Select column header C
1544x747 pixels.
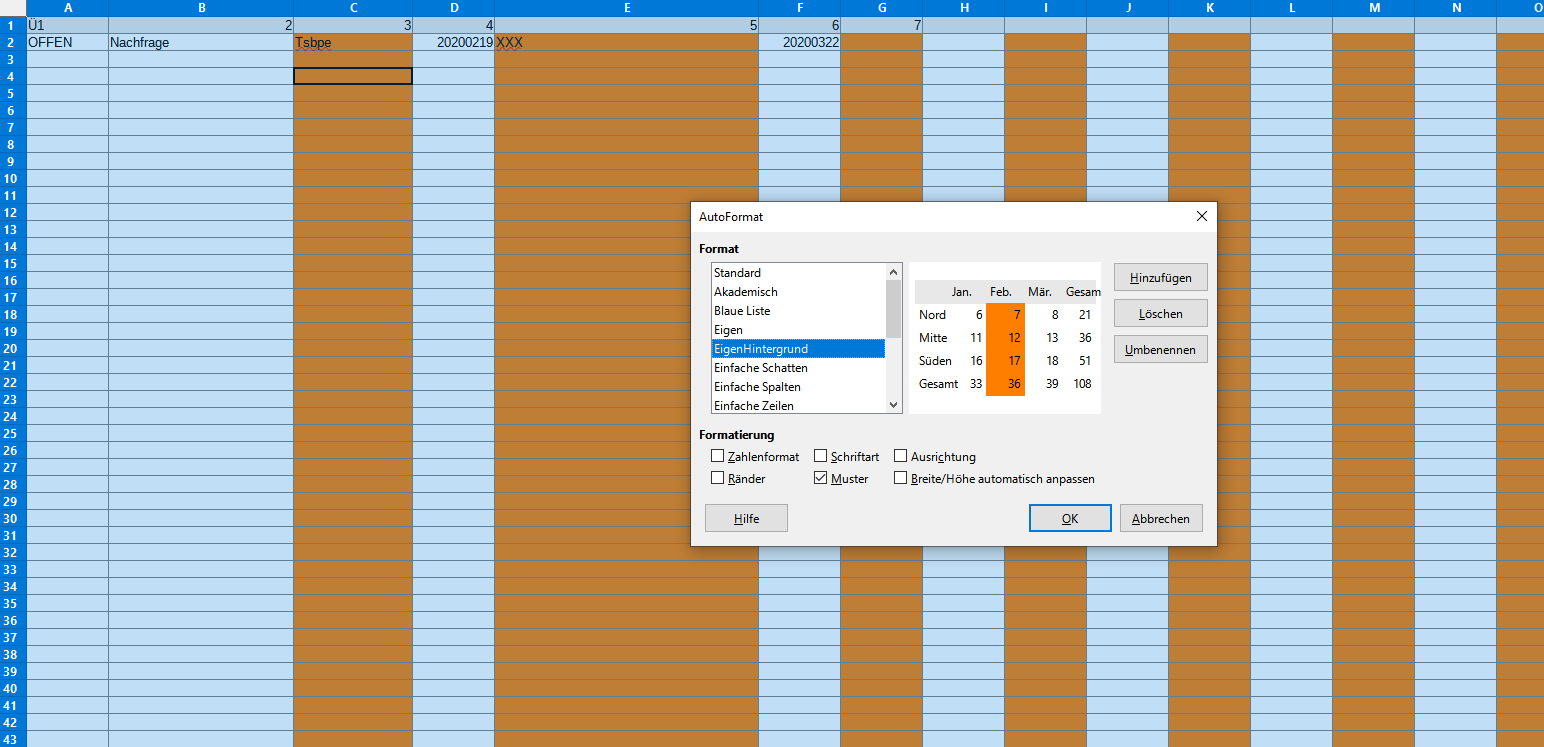[353, 8]
